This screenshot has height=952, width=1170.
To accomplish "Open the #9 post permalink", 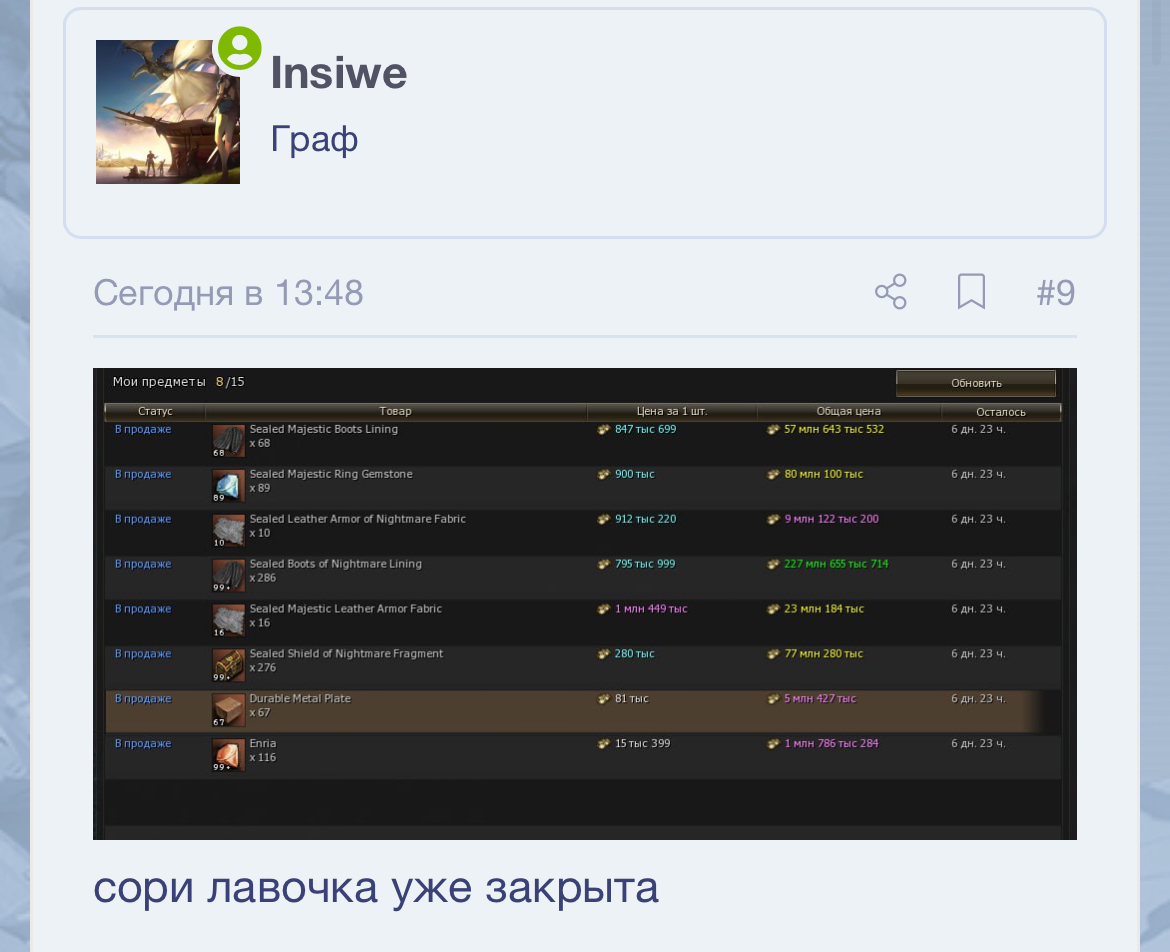I will [x=1055, y=292].
